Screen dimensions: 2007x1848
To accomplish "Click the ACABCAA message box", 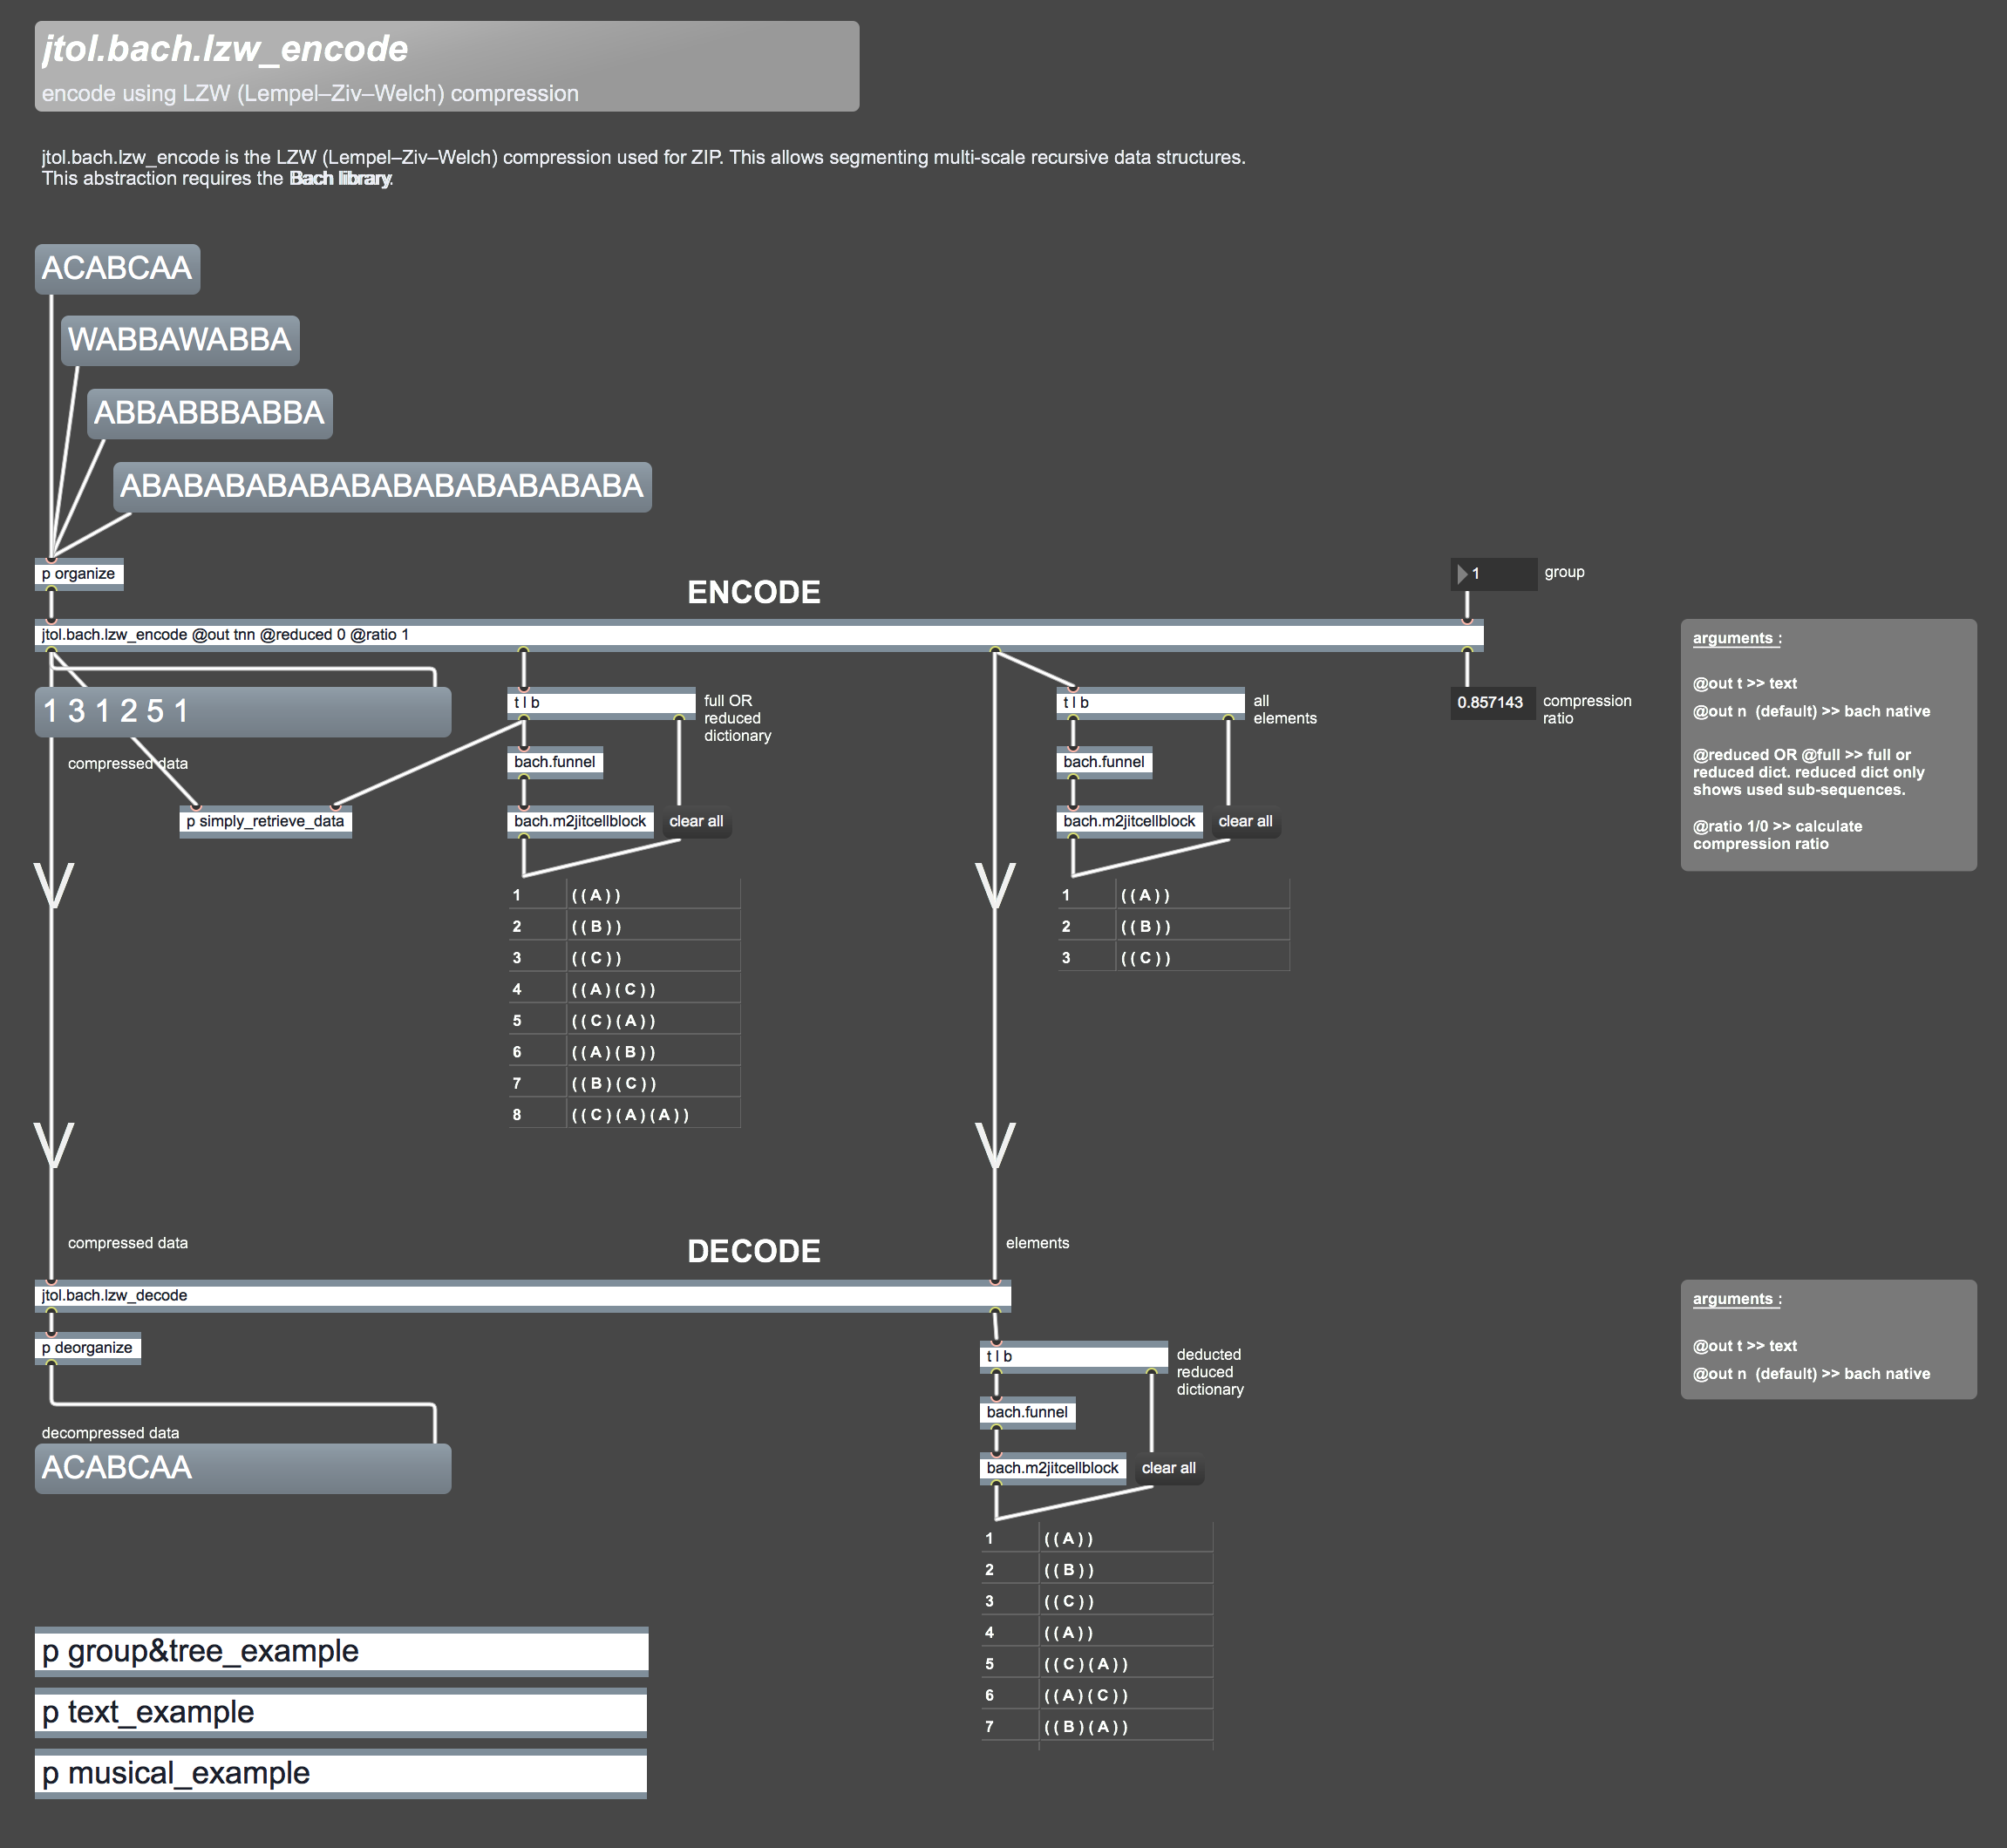I will 117,269.
